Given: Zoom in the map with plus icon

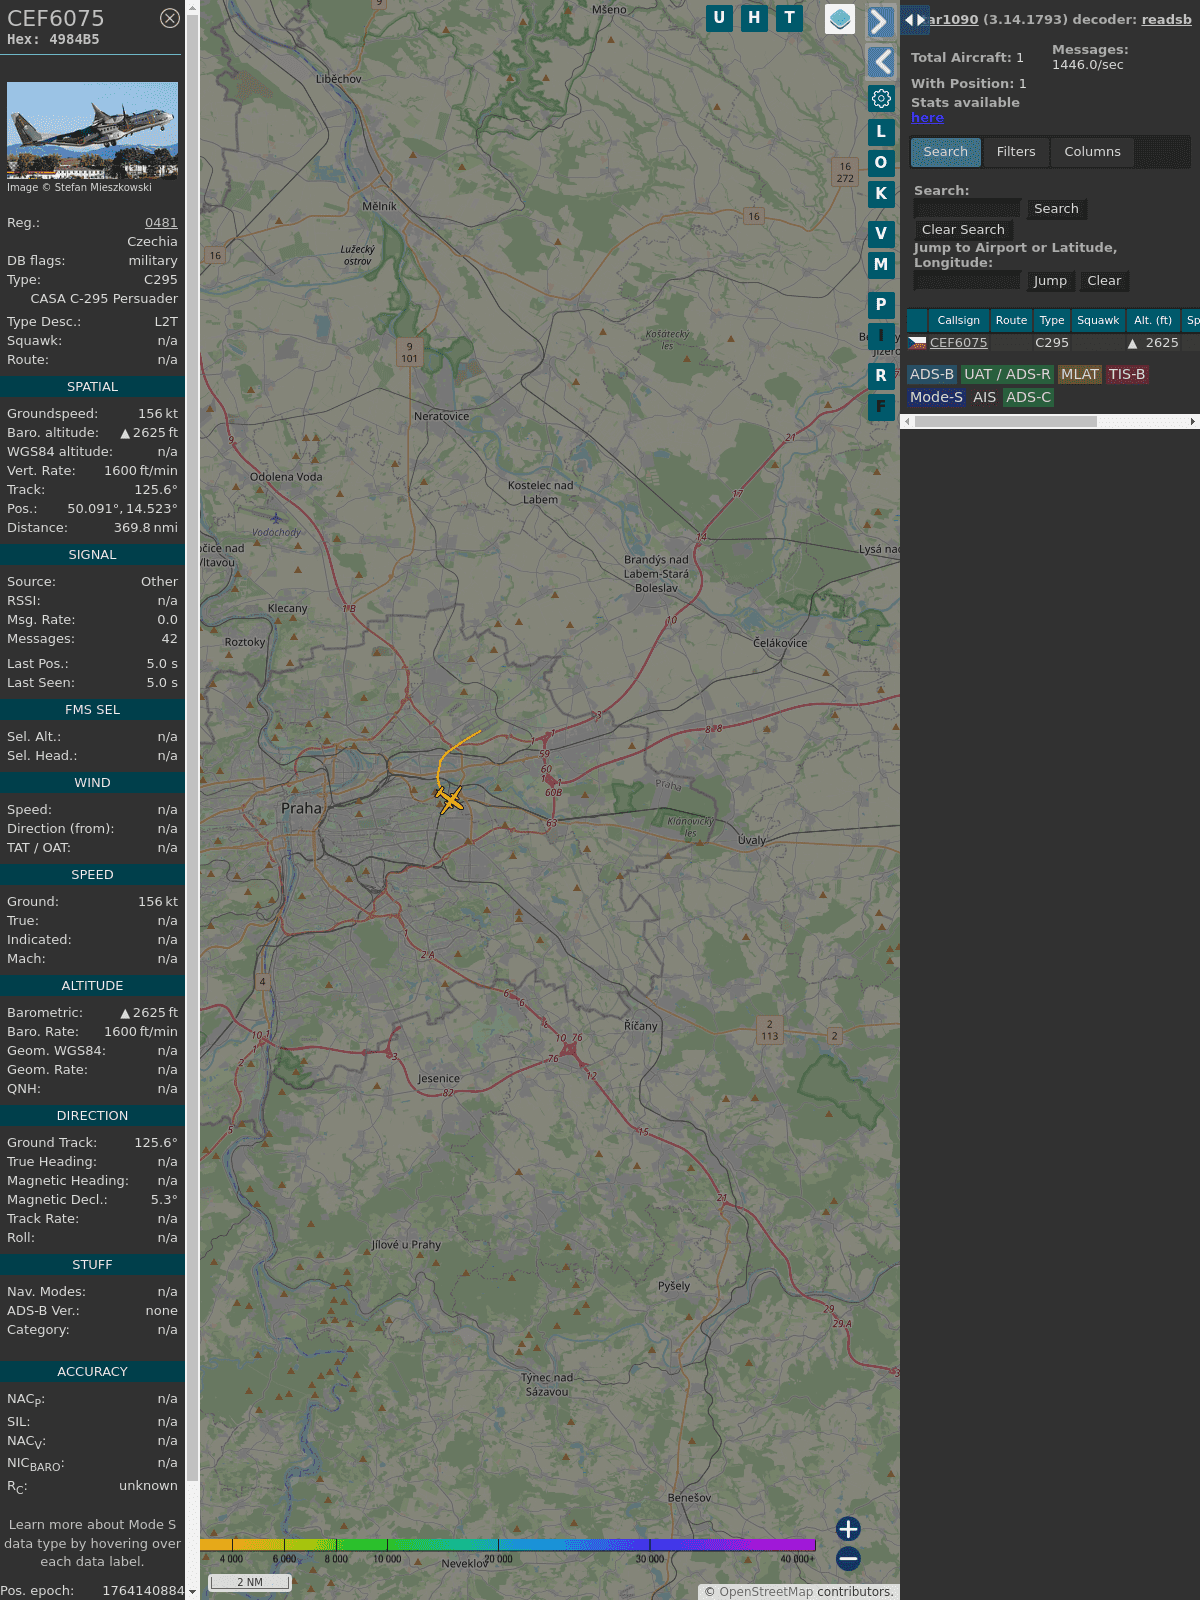Looking at the screenshot, I should click(x=848, y=1528).
